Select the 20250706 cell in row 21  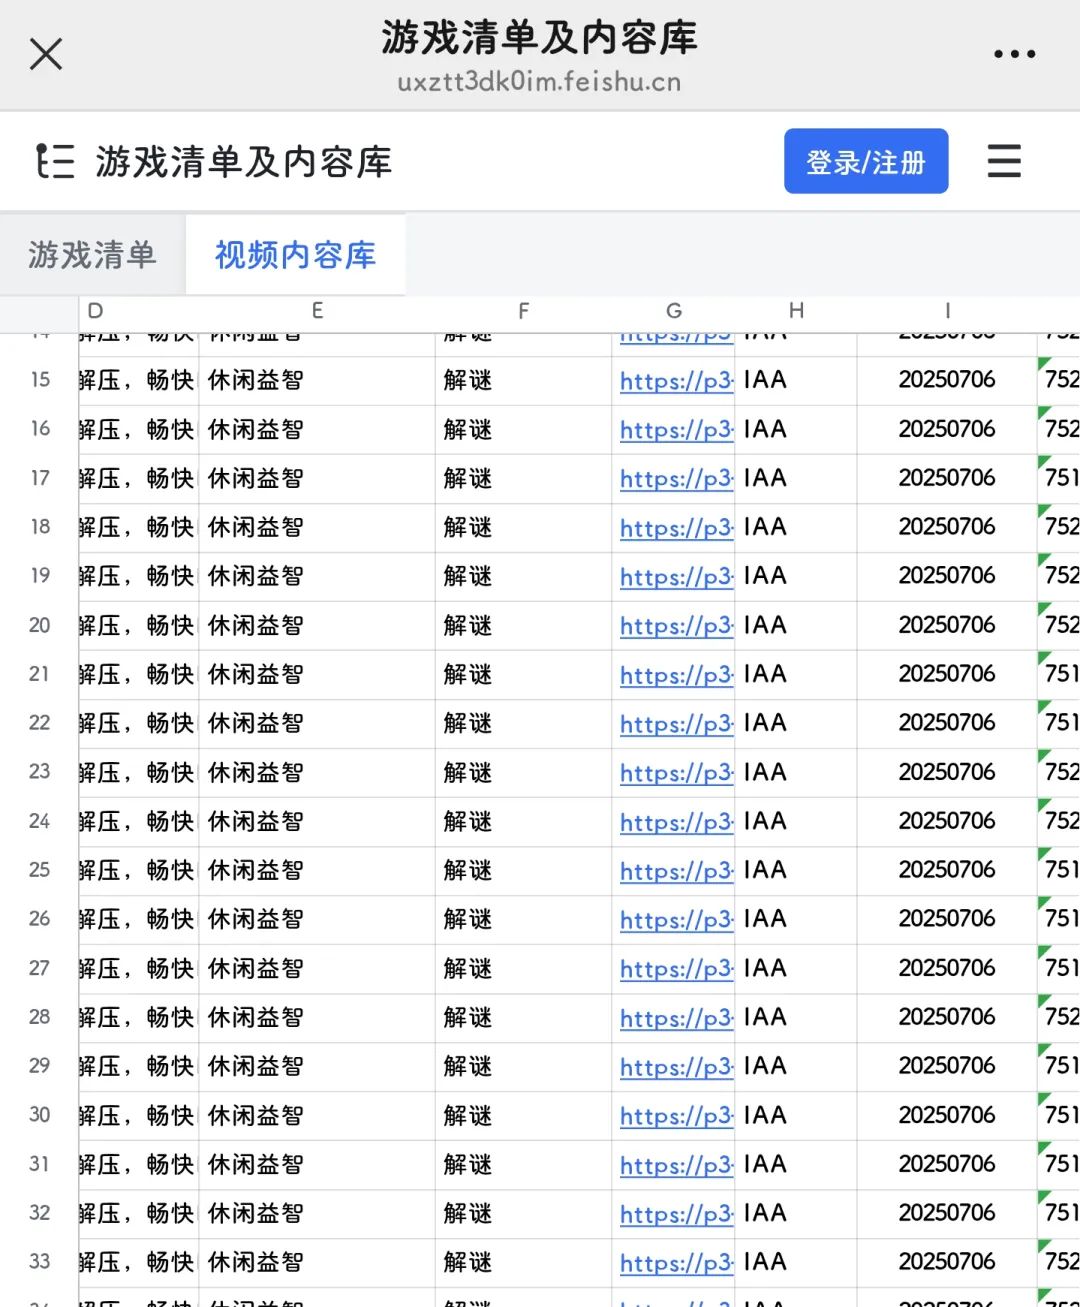[x=947, y=674]
